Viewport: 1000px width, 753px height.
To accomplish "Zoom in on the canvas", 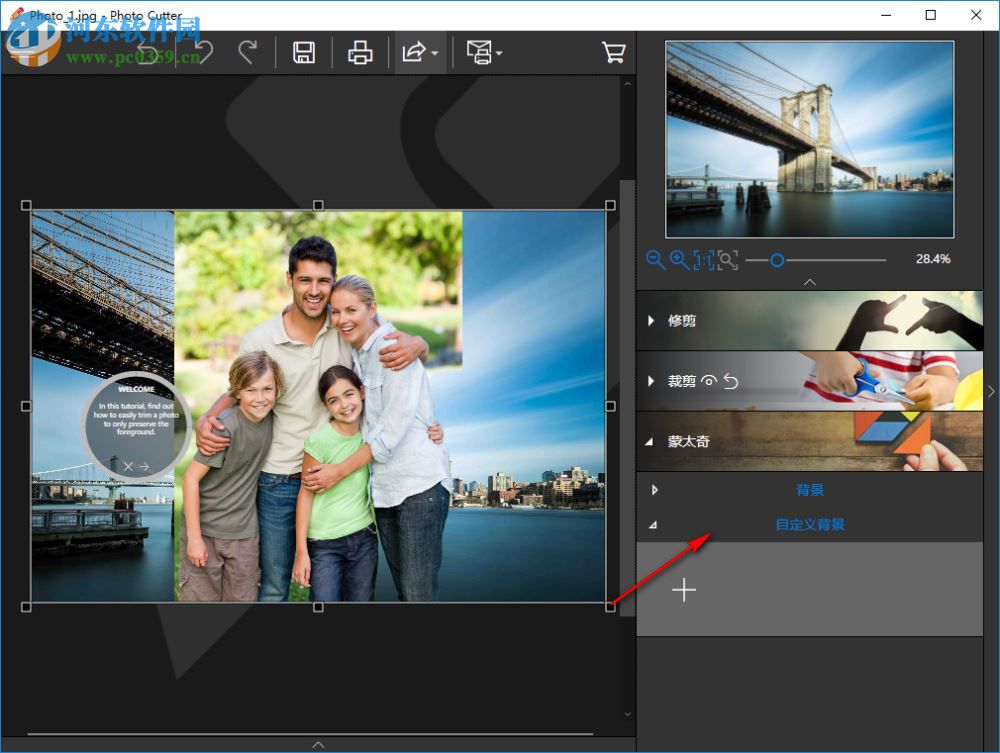I will [x=680, y=261].
